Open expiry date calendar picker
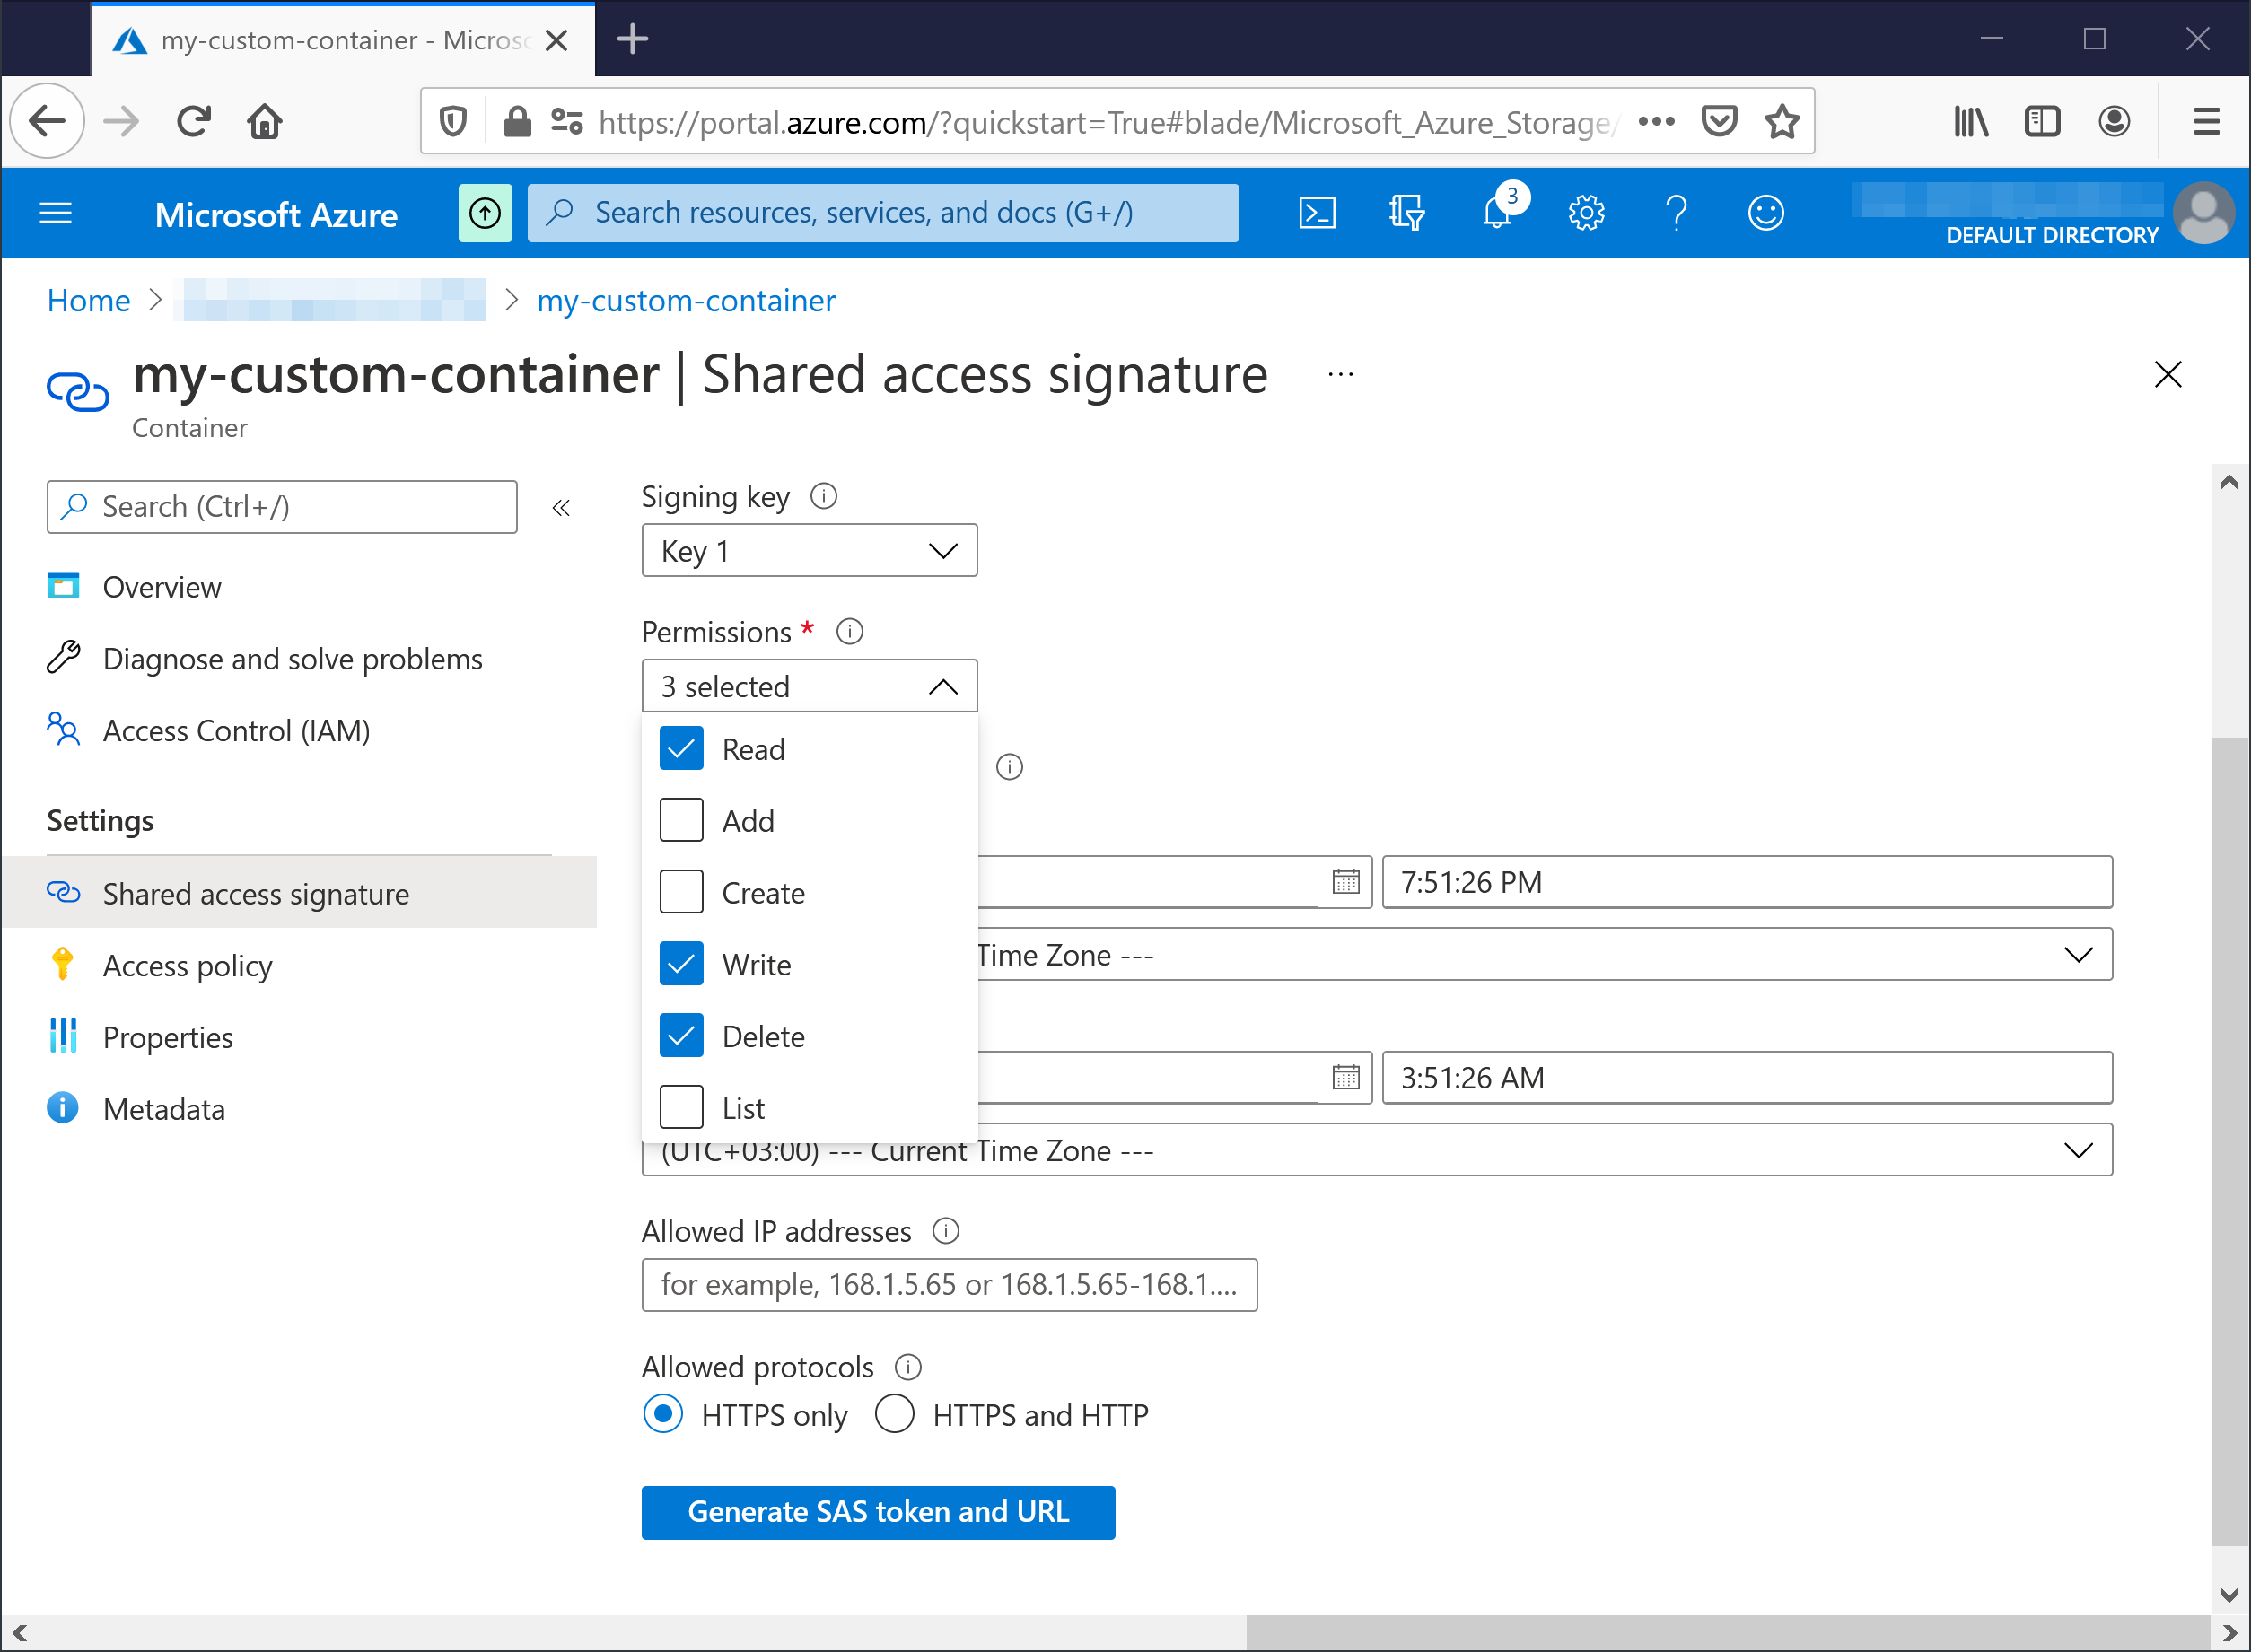Image resolution: width=2251 pixels, height=1652 pixels. coord(1346,1078)
